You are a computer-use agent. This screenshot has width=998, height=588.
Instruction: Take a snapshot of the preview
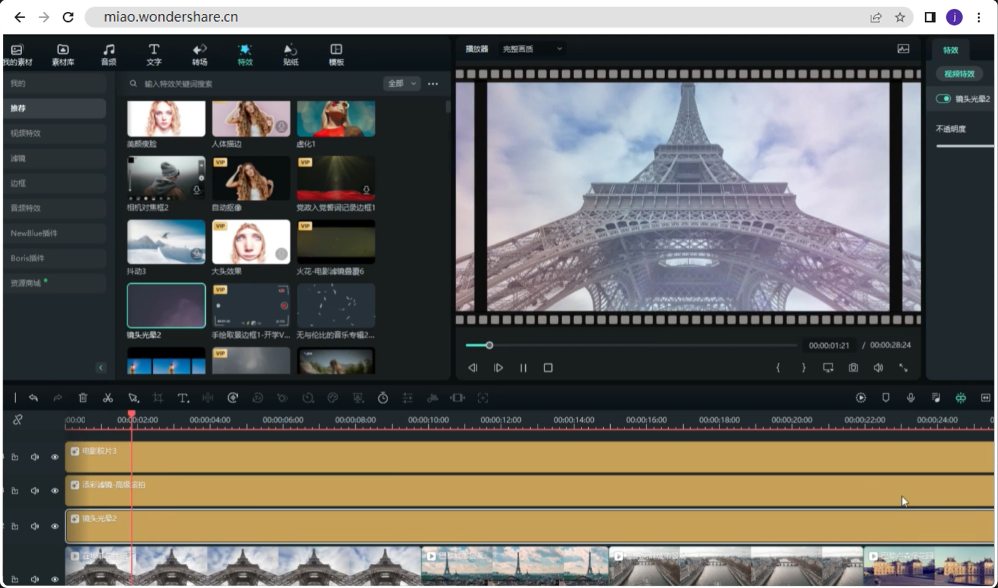click(x=853, y=368)
